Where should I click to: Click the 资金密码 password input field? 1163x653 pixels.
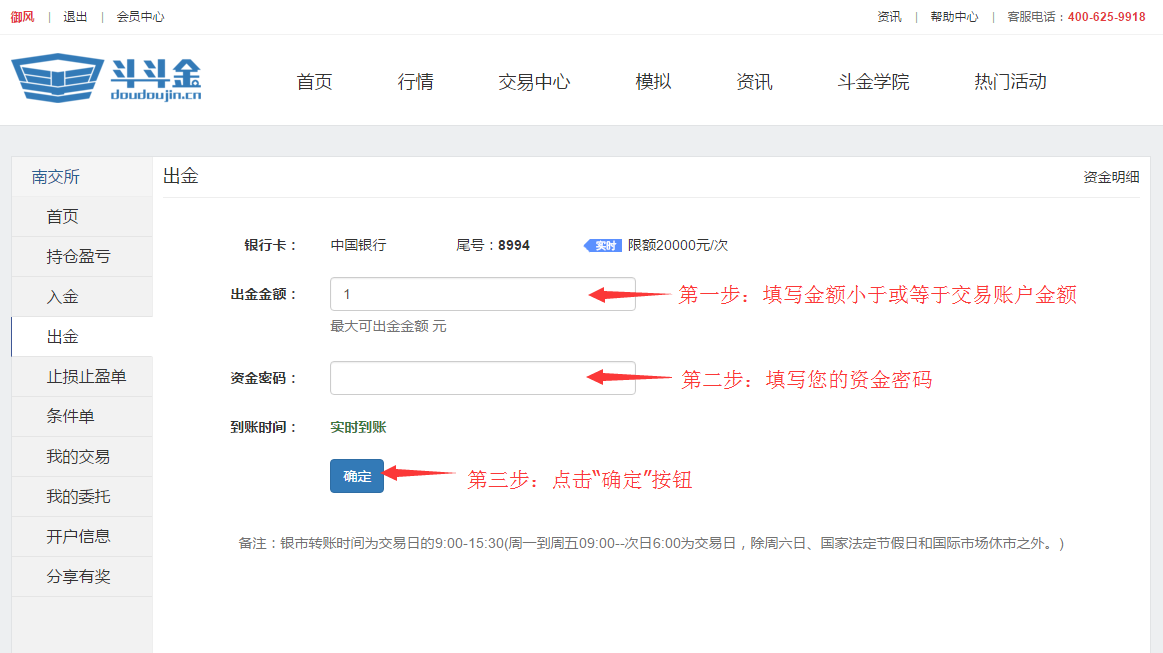coord(482,378)
